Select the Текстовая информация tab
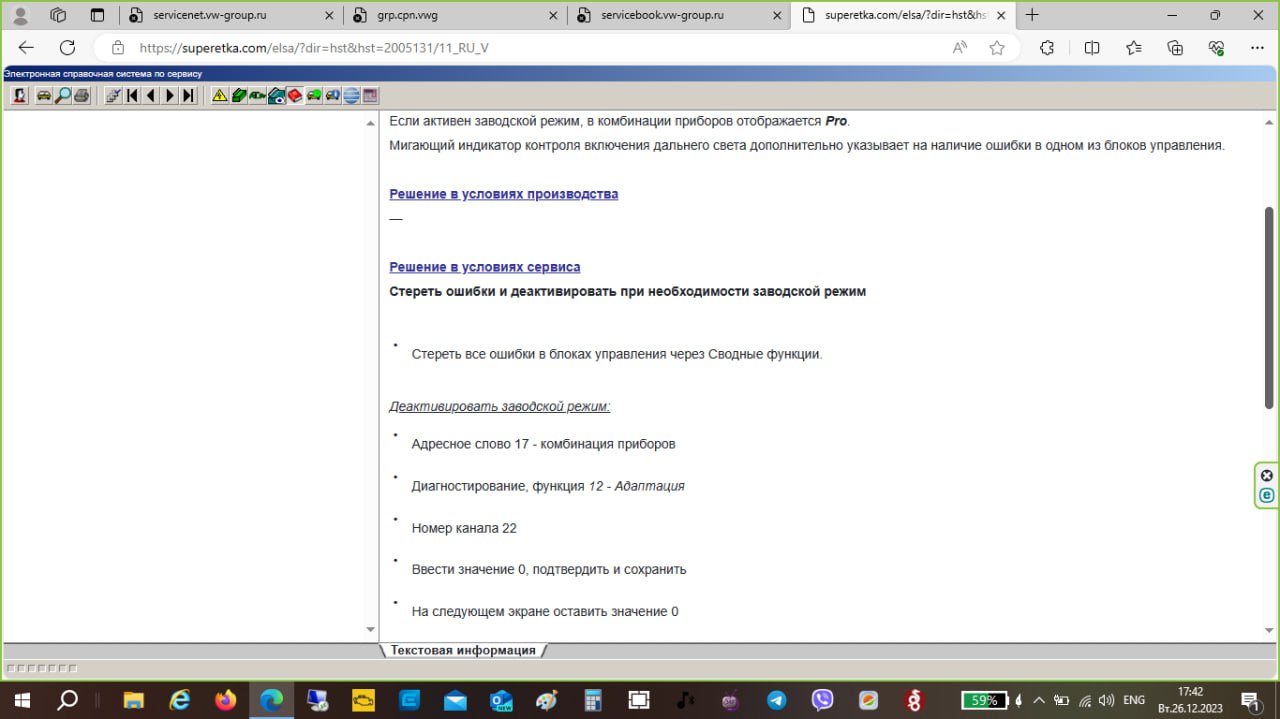1280x719 pixels. click(463, 650)
